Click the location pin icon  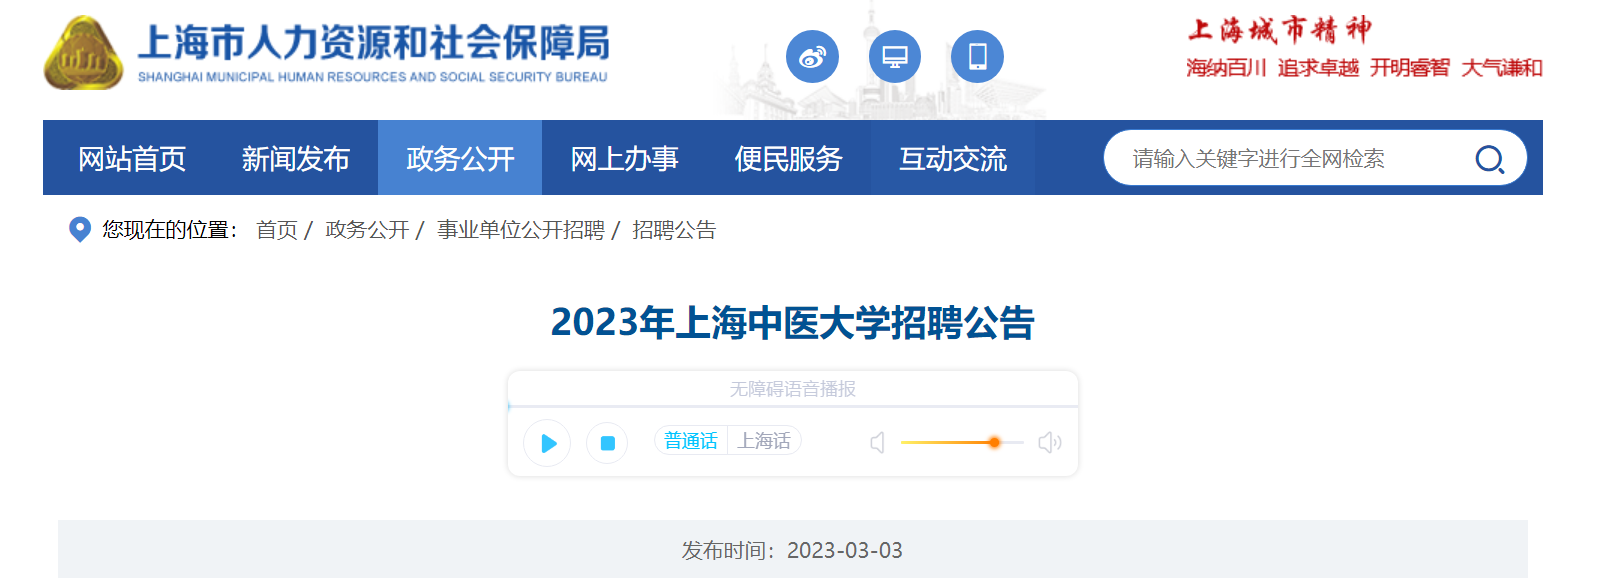pos(80,230)
